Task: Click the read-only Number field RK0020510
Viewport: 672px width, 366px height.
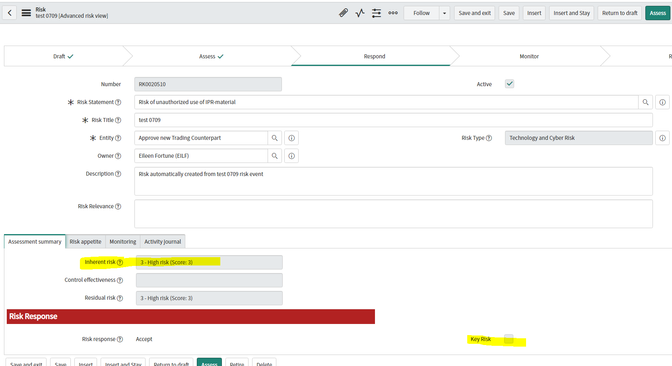Action: click(208, 84)
